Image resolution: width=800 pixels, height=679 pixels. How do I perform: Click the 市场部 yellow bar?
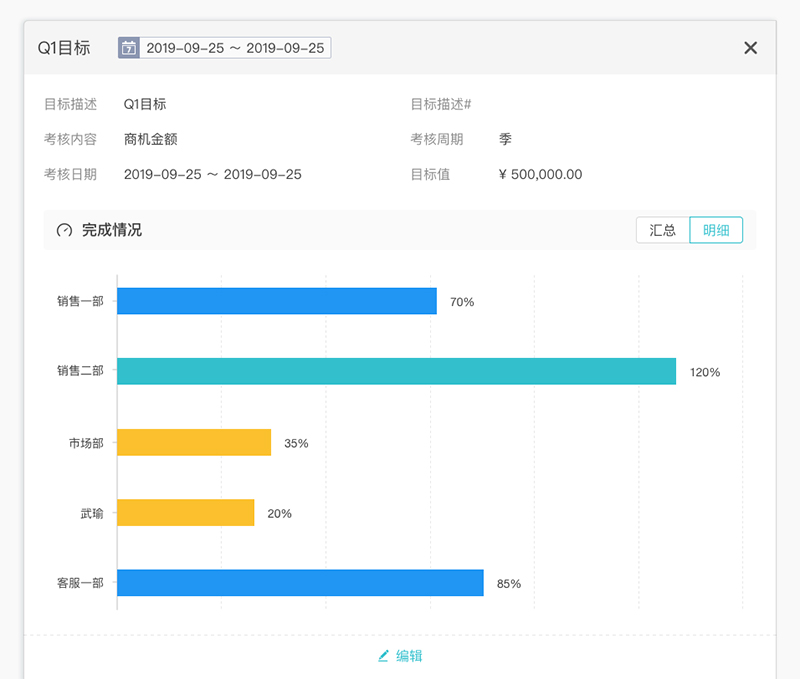coord(194,442)
